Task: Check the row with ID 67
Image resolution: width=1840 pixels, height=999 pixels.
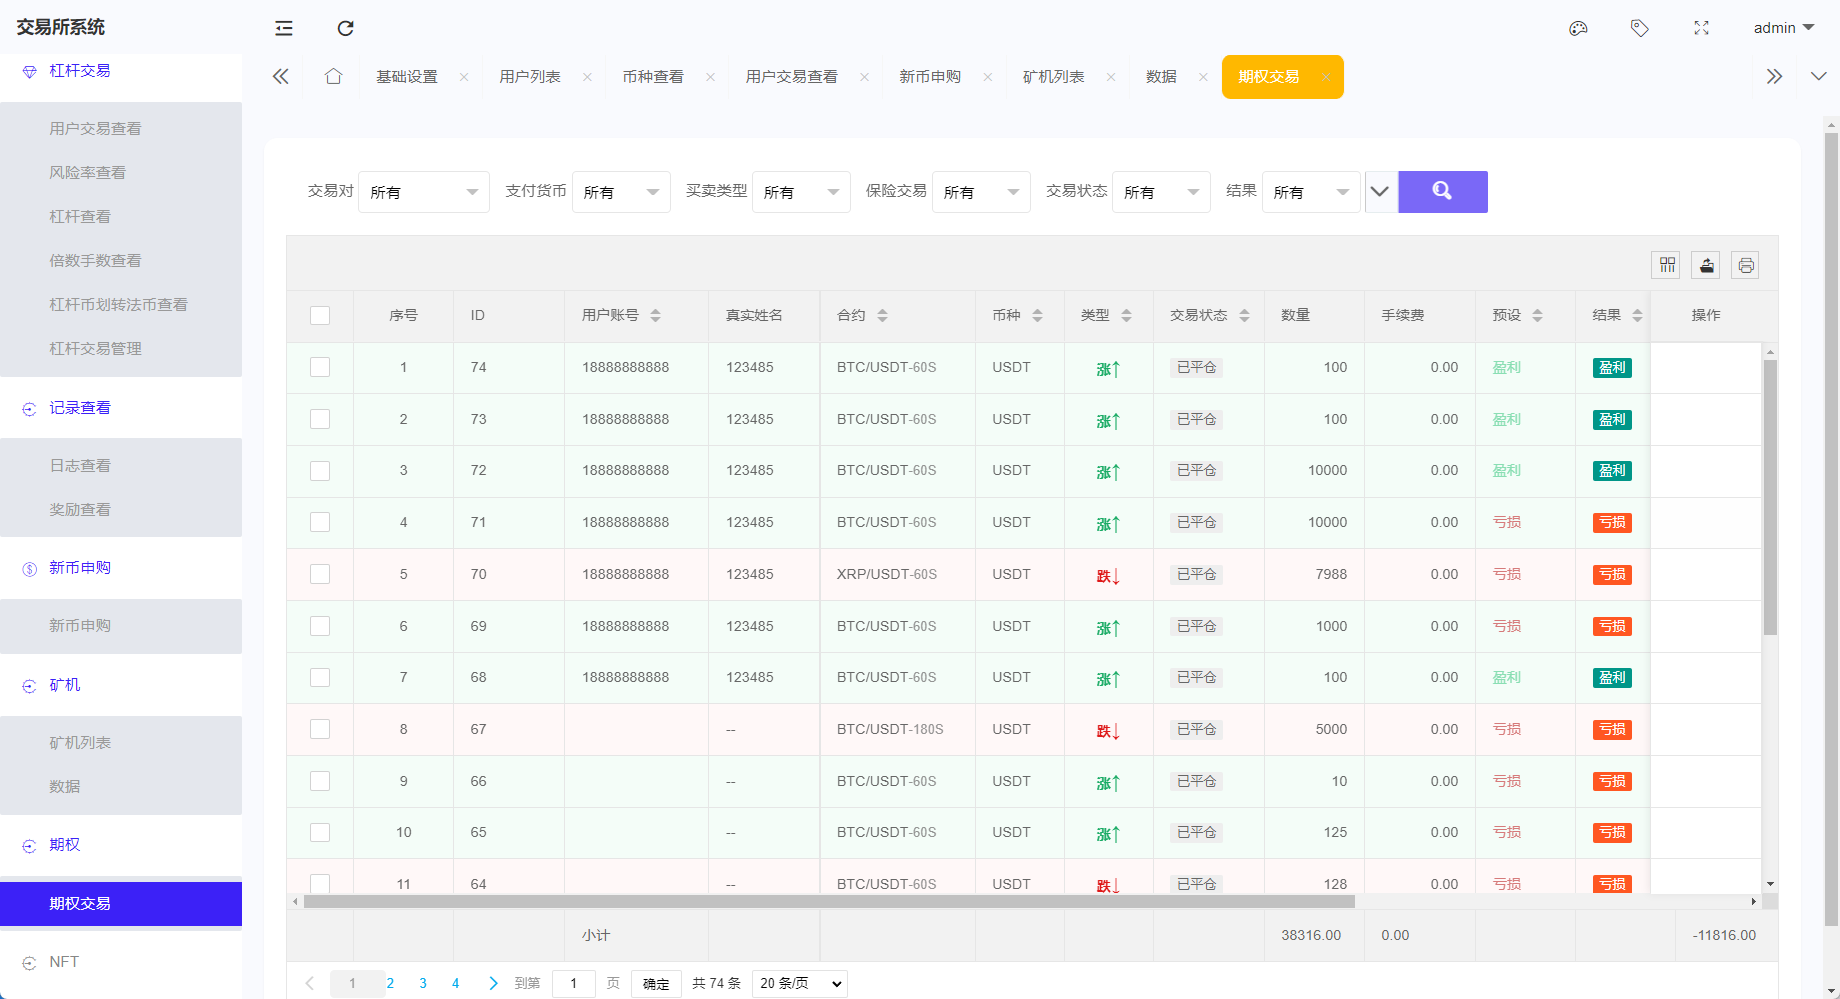Action: [x=320, y=730]
